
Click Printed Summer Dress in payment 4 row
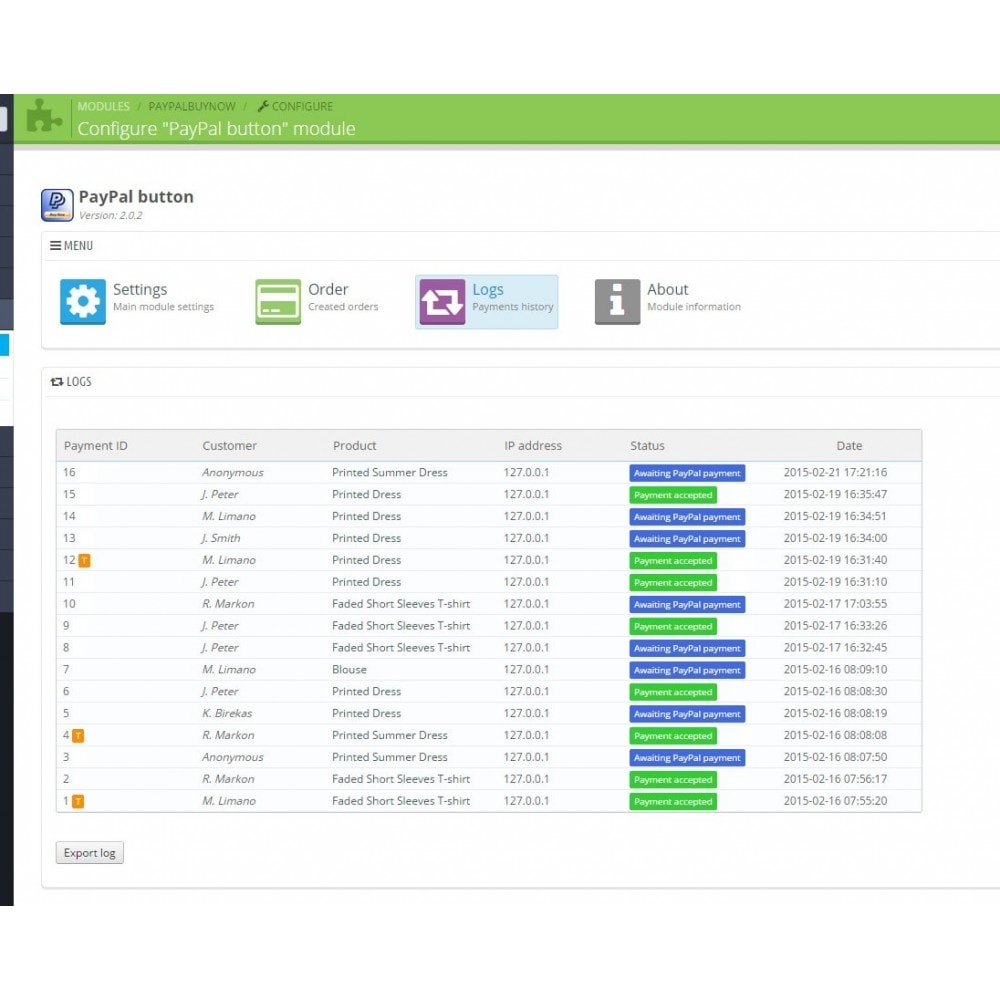(390, 735)
